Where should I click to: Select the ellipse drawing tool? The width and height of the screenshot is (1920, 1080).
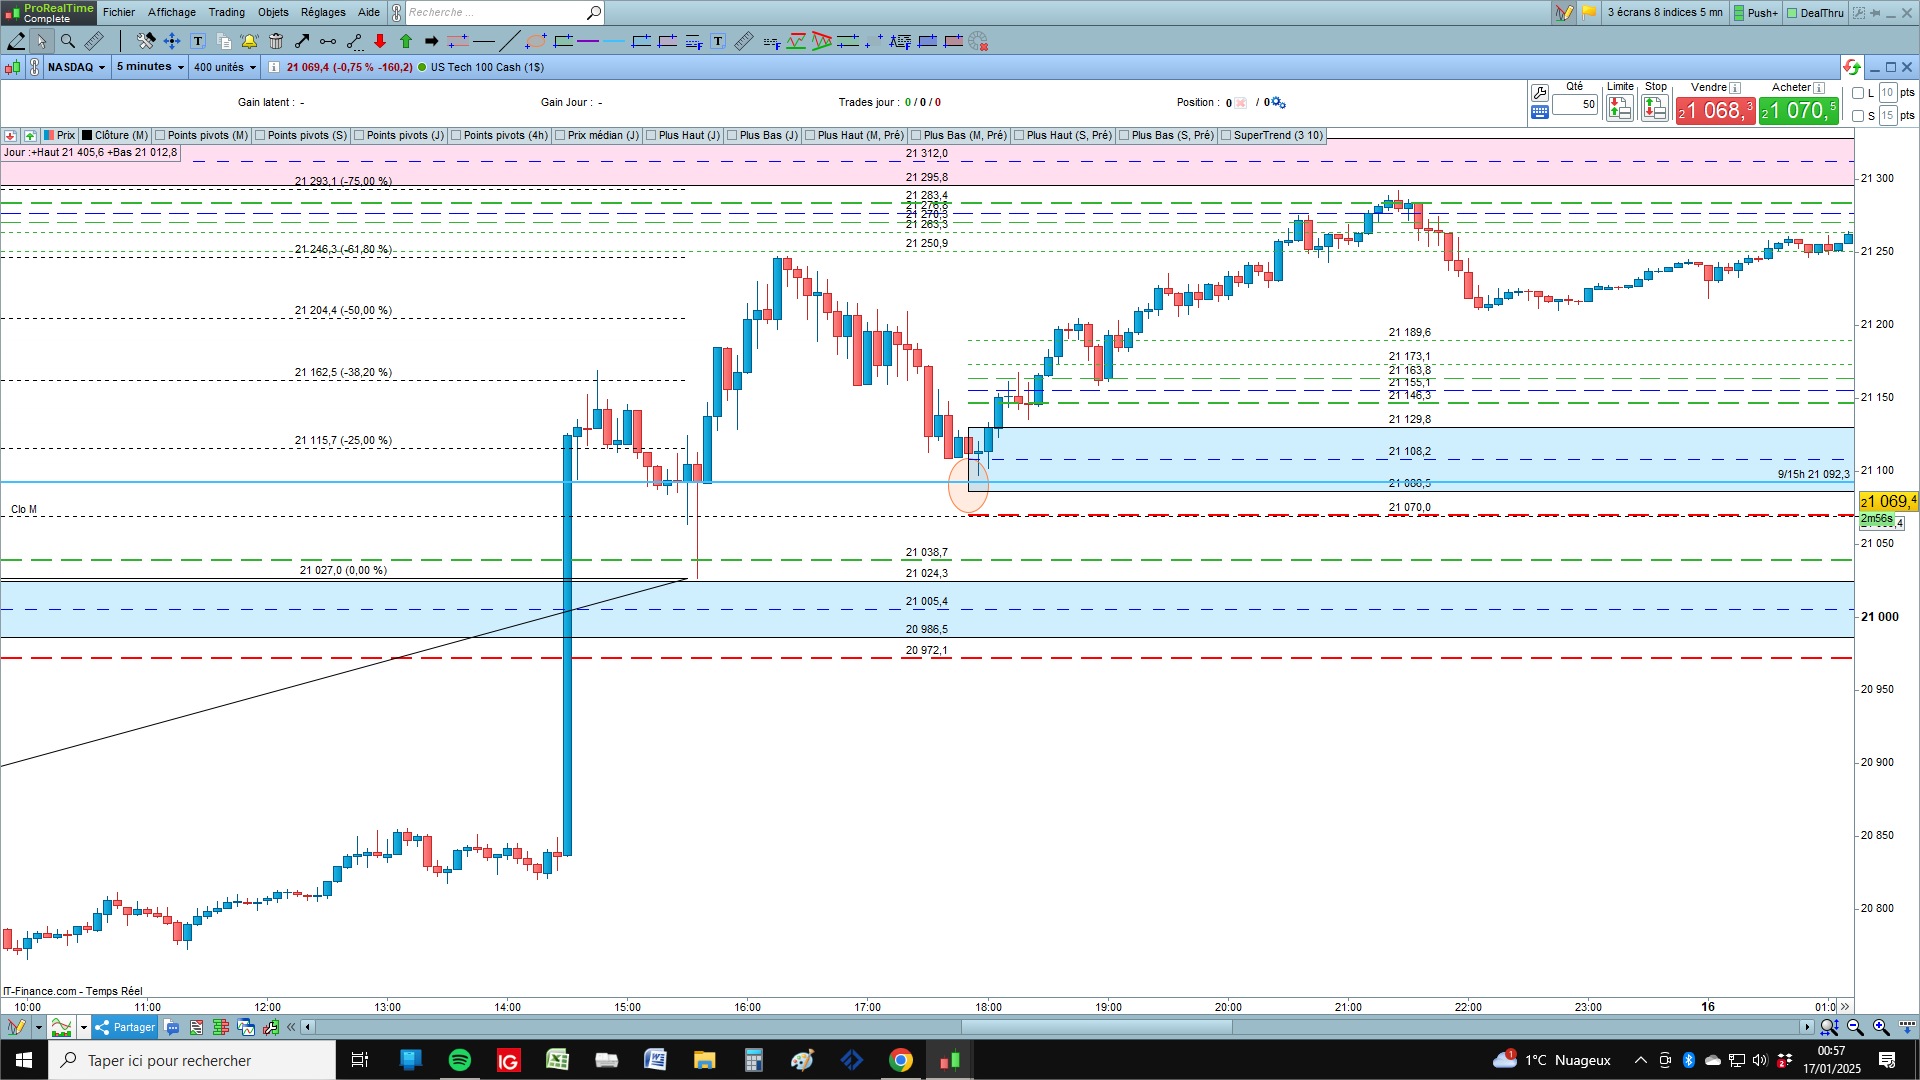pos(536,41)
